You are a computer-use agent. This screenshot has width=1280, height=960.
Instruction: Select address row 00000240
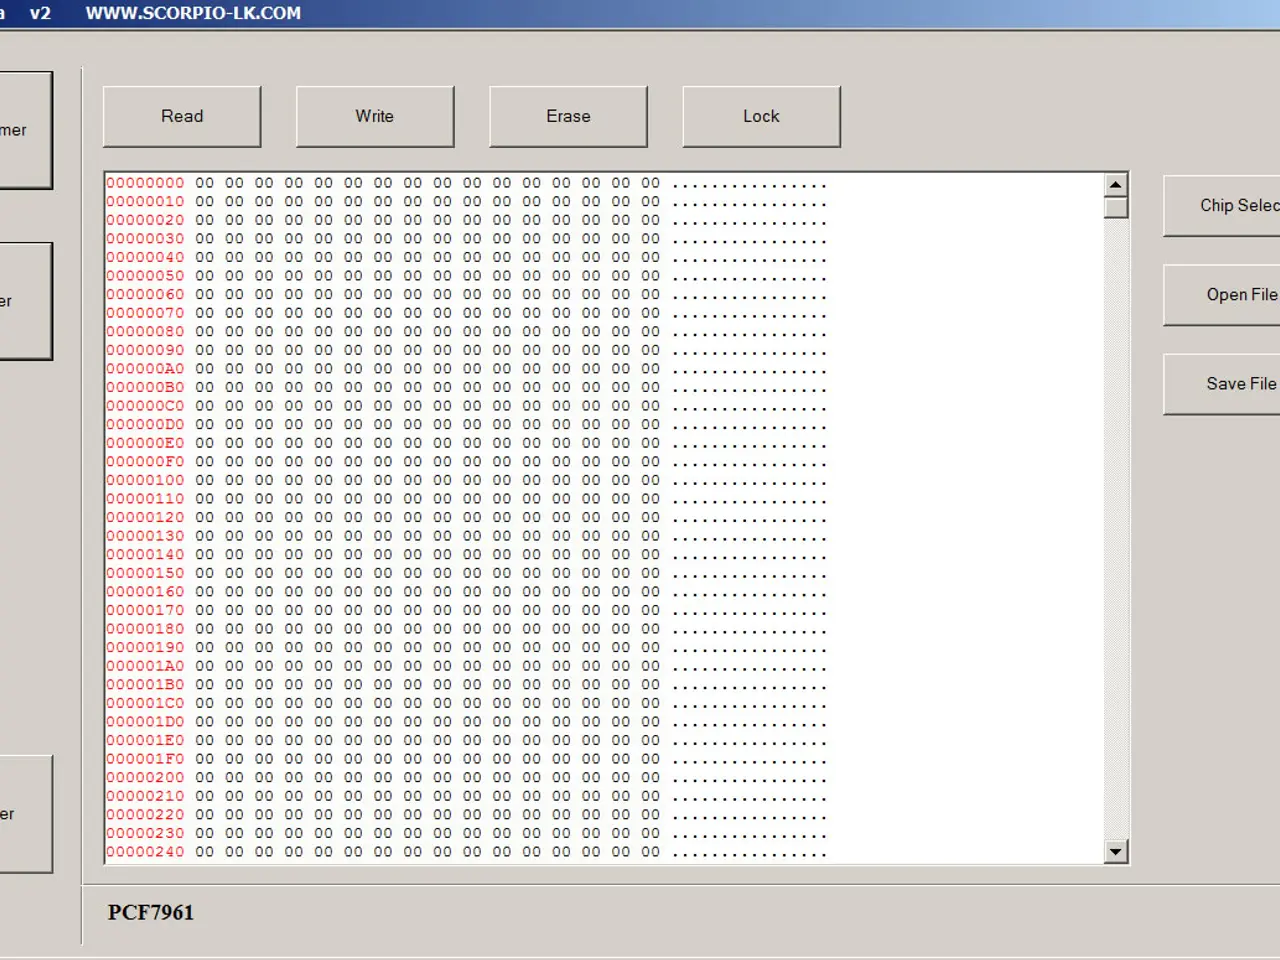467,852
